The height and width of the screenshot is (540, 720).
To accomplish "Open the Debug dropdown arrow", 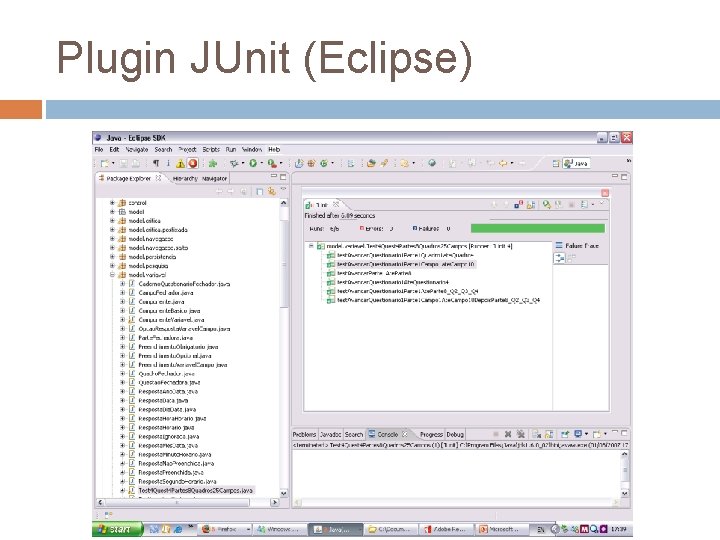I will click(x=242, y=163).
